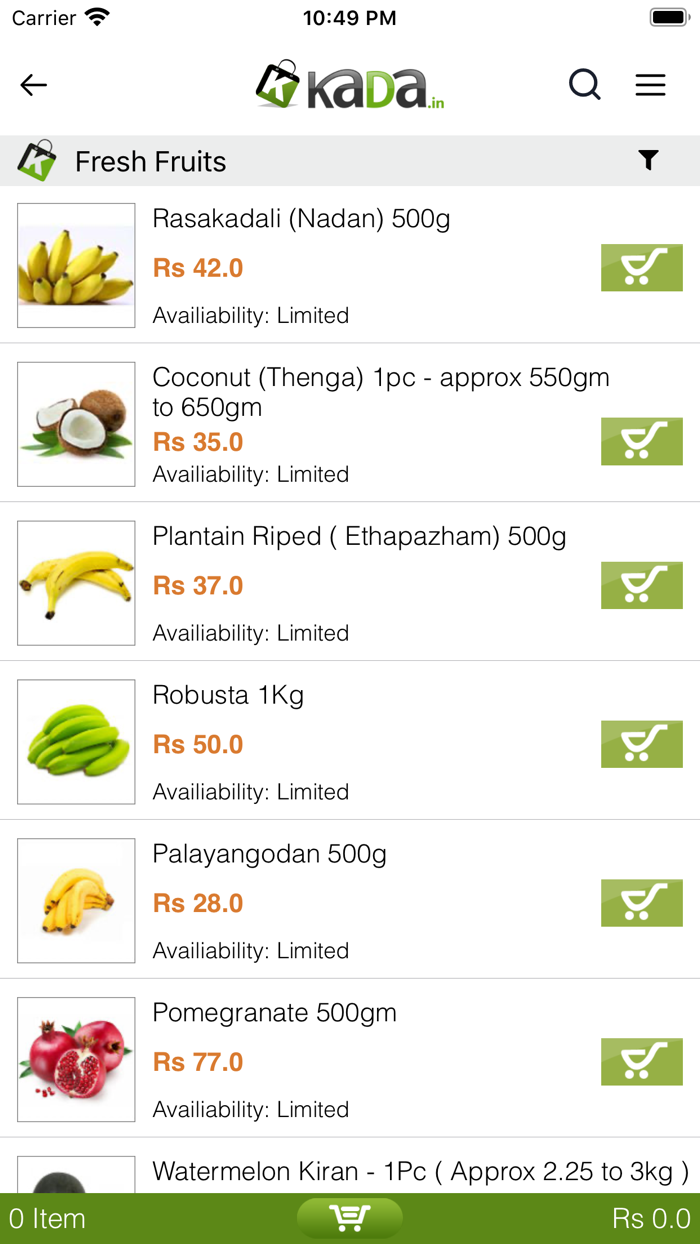
Task: Tap the Rs 0.0 cart total
Action: click(650, 1219)
